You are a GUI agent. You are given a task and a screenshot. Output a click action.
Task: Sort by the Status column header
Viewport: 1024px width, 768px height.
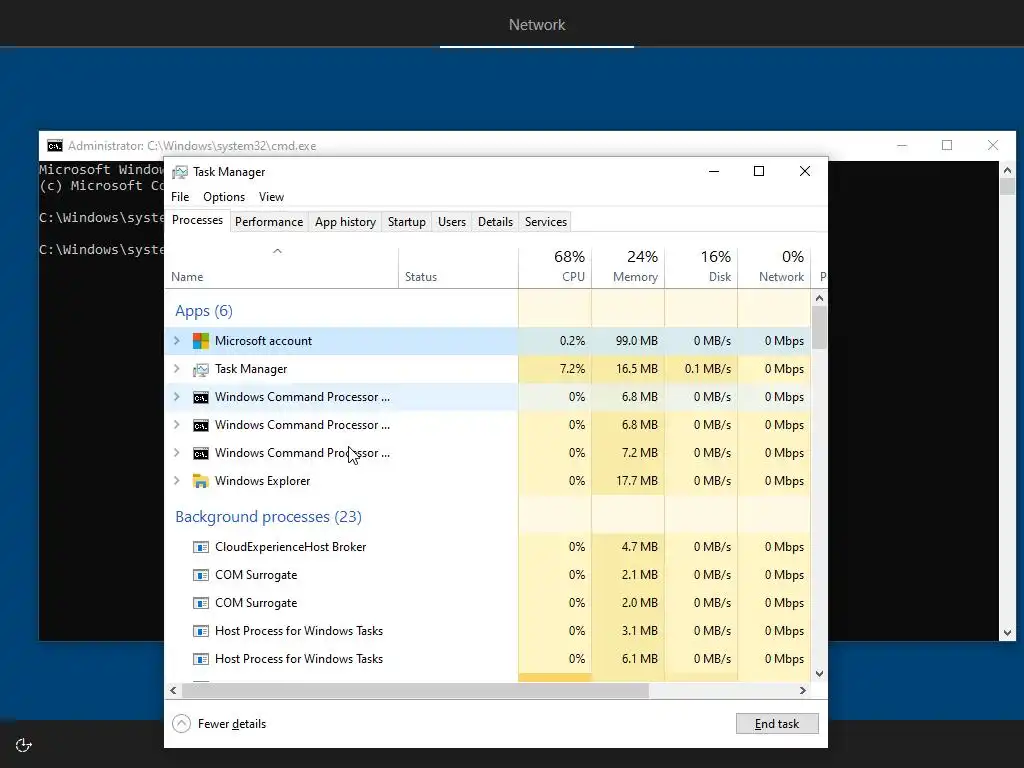pyautogui.click(x=458, y=268)
